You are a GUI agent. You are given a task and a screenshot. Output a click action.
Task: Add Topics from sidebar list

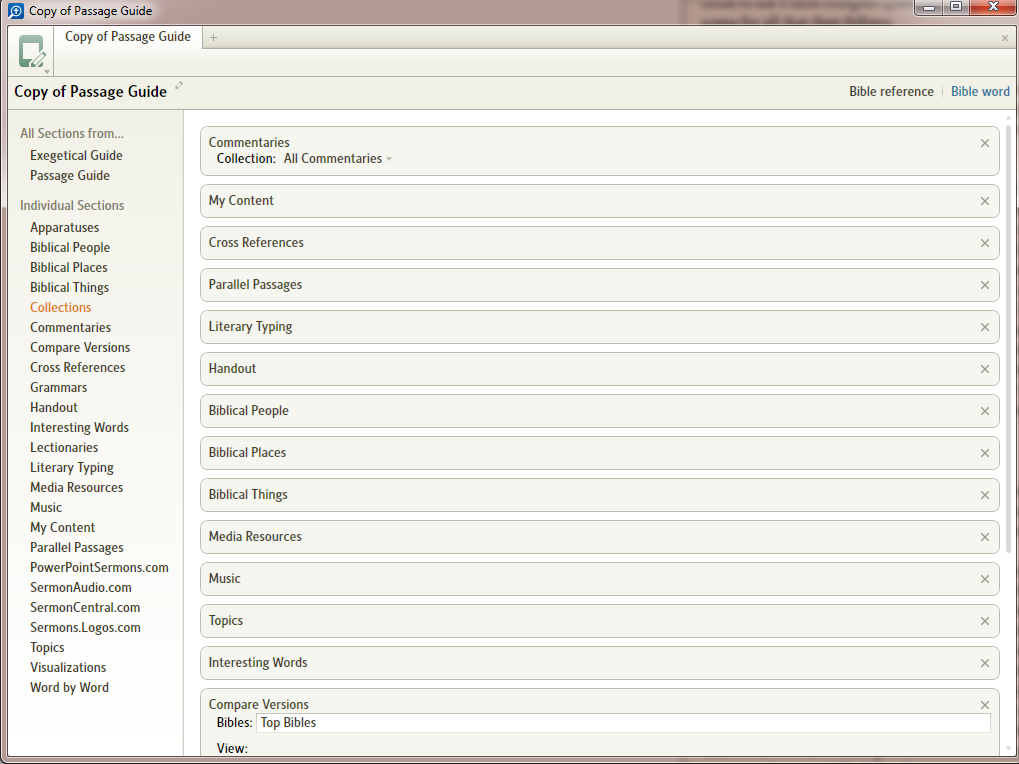(47, 648)
